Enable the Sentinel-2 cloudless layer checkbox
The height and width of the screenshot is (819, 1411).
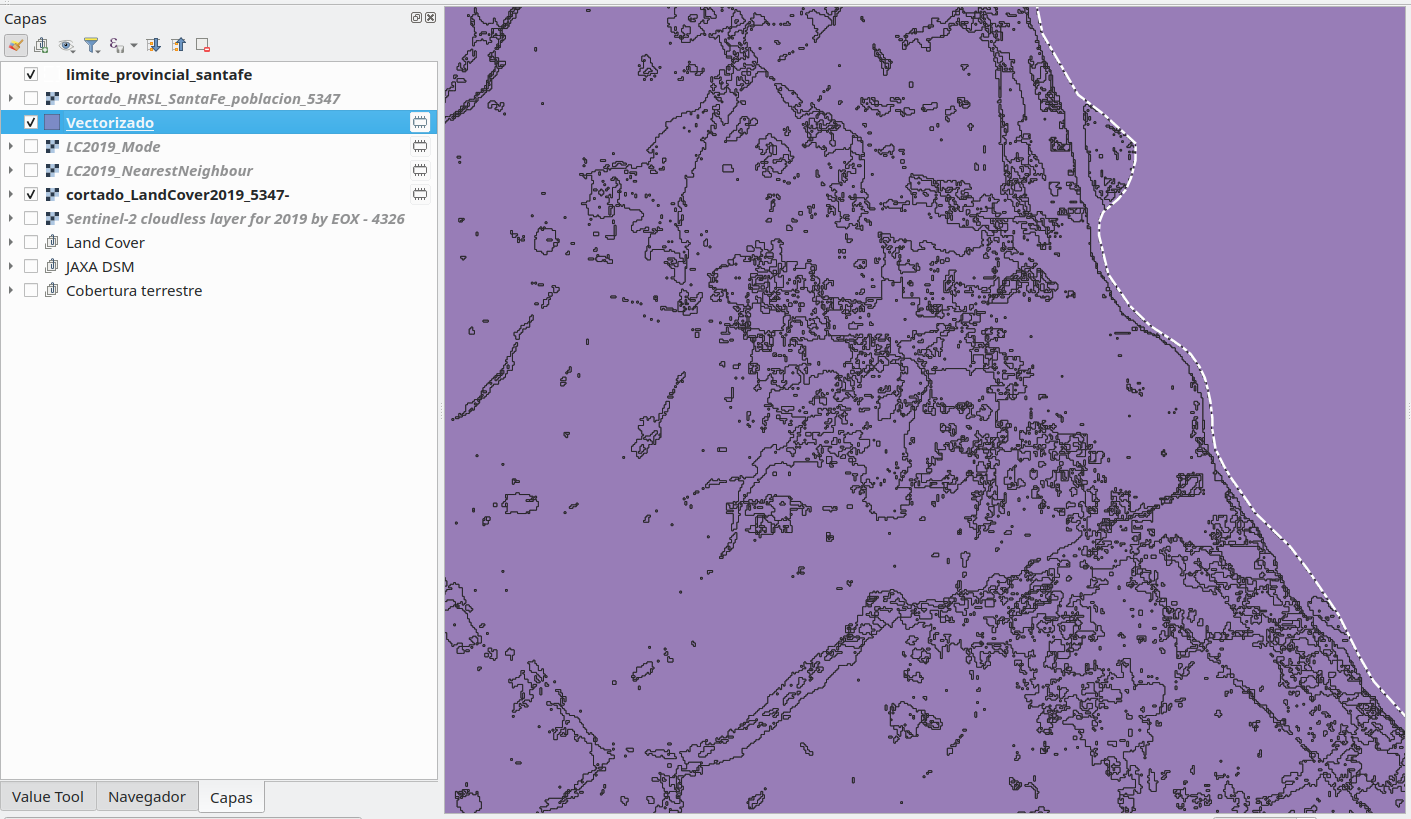[x=31, y=218]
